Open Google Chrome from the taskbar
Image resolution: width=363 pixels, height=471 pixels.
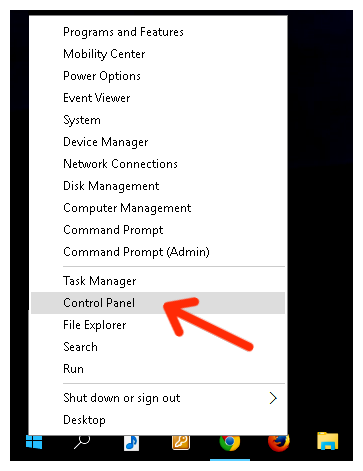tap(230, 443)
